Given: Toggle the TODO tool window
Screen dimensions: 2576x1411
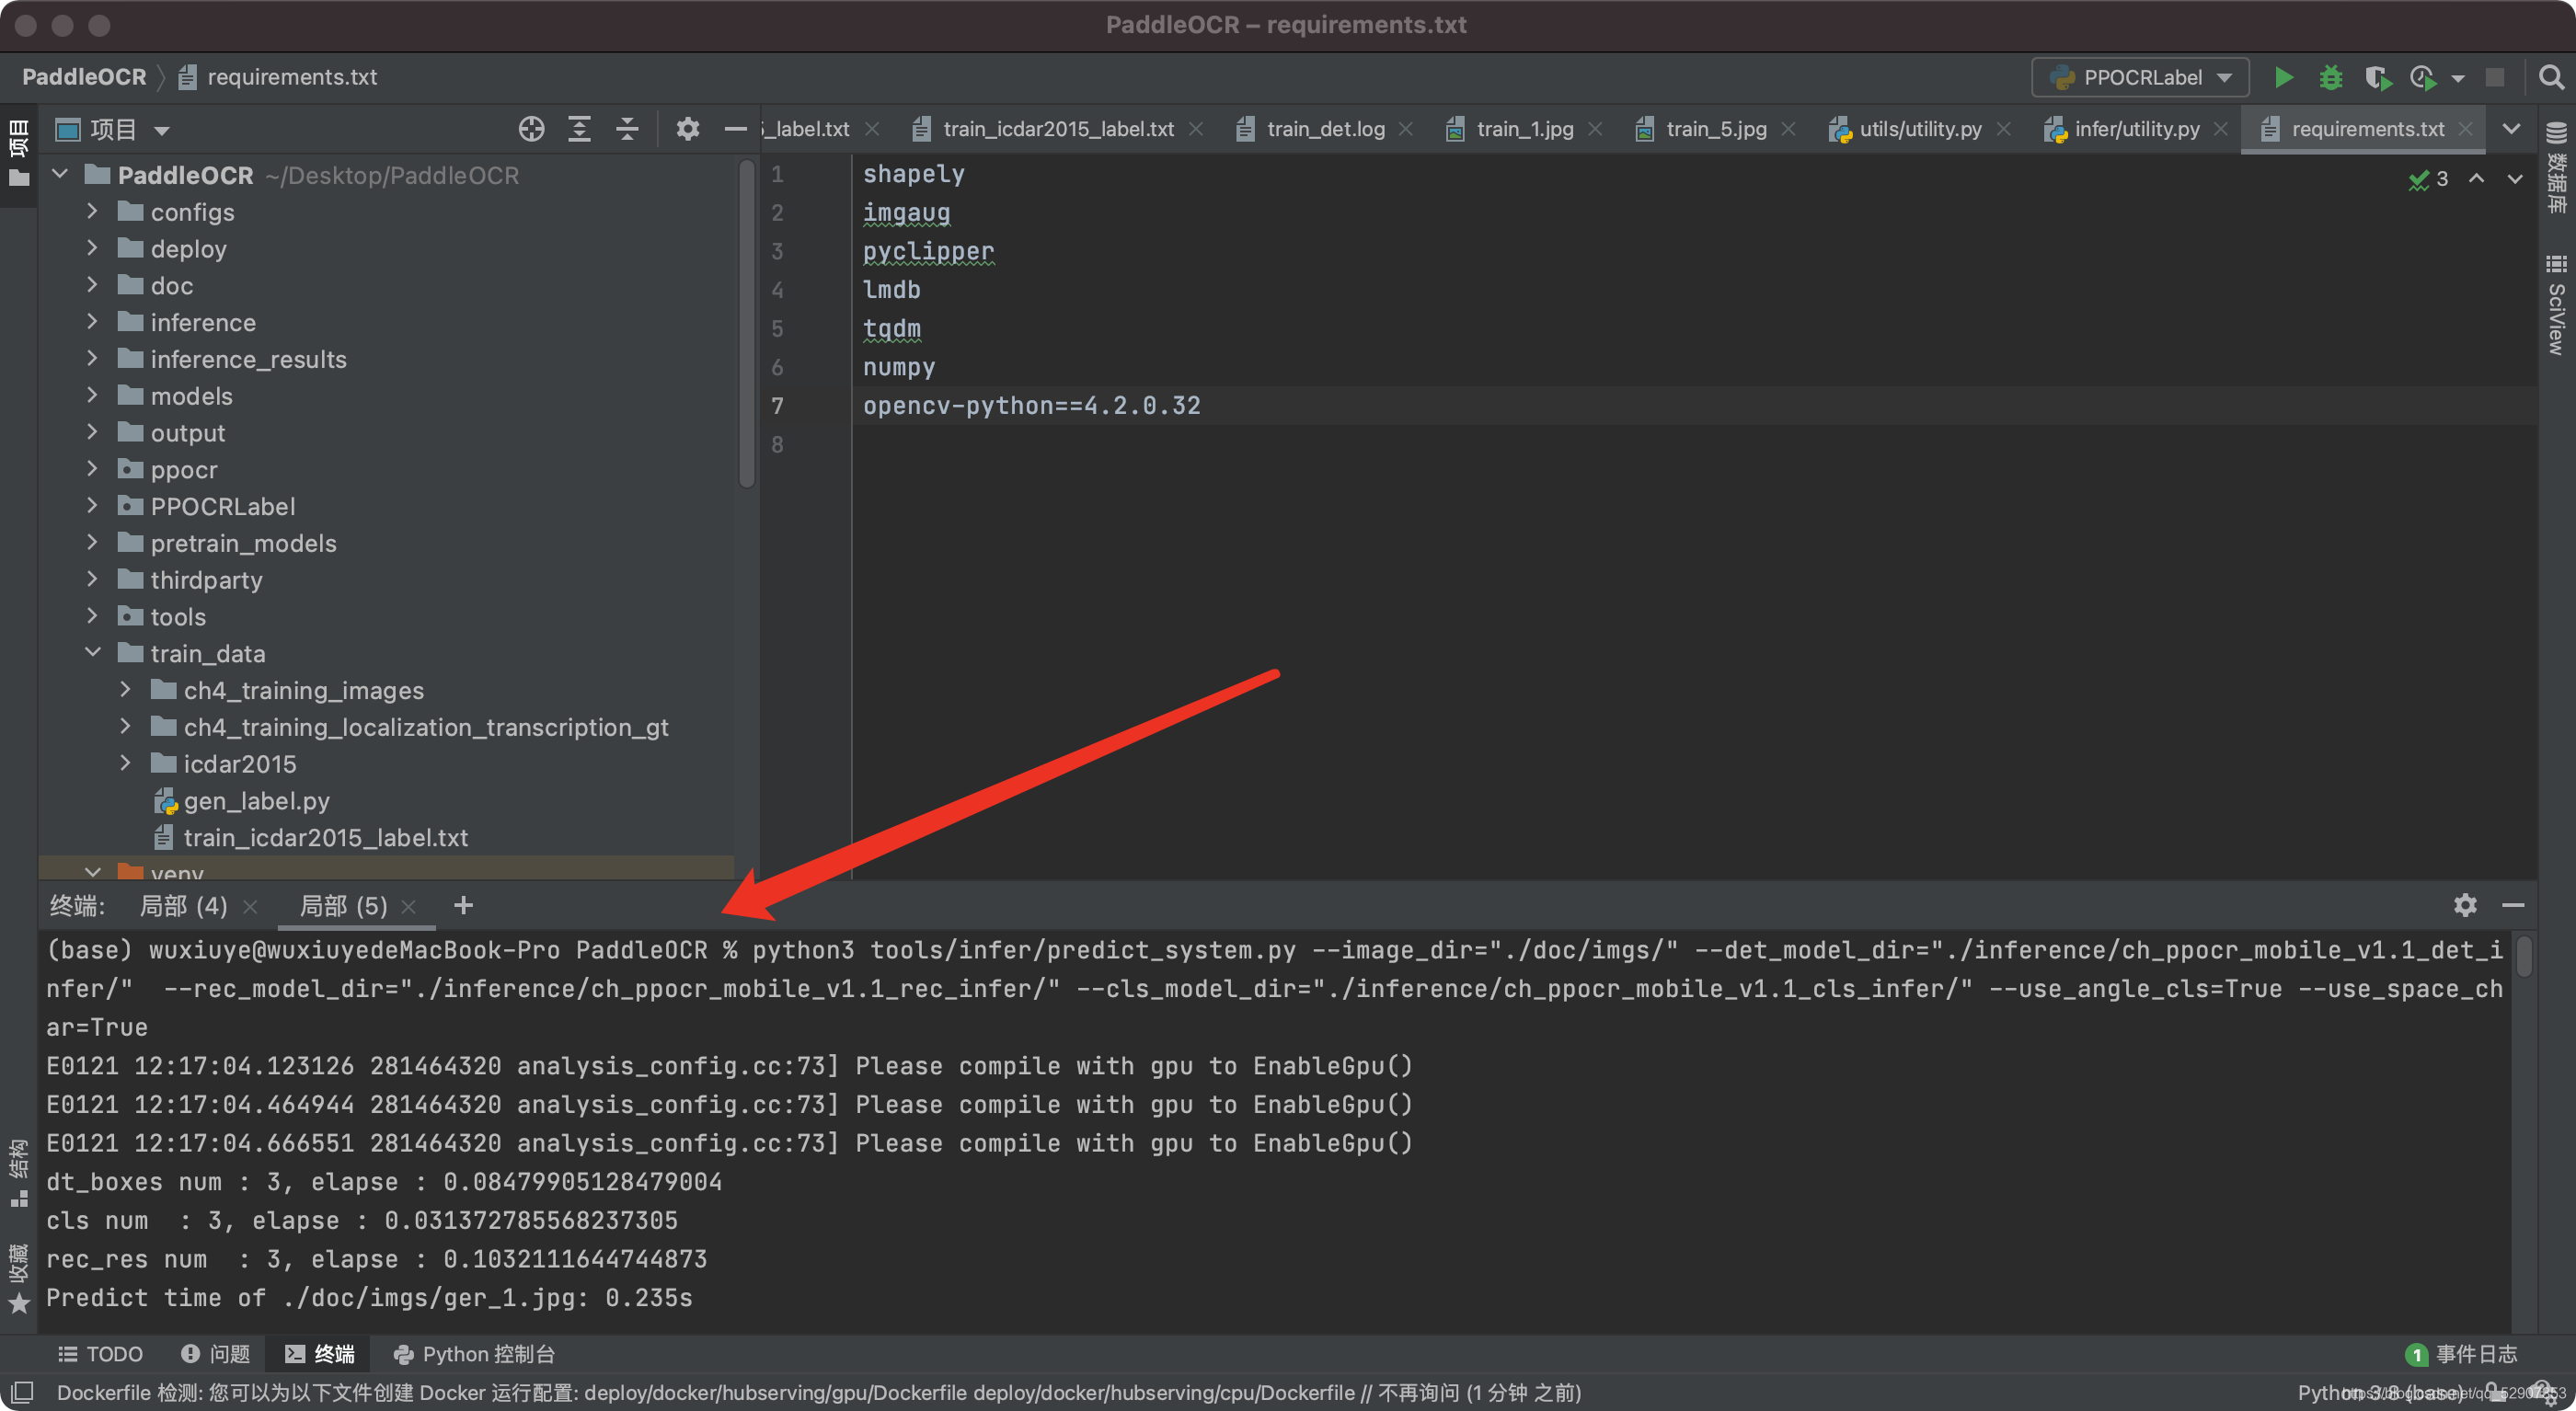Looking at the screenshot, I should 100,1353.
